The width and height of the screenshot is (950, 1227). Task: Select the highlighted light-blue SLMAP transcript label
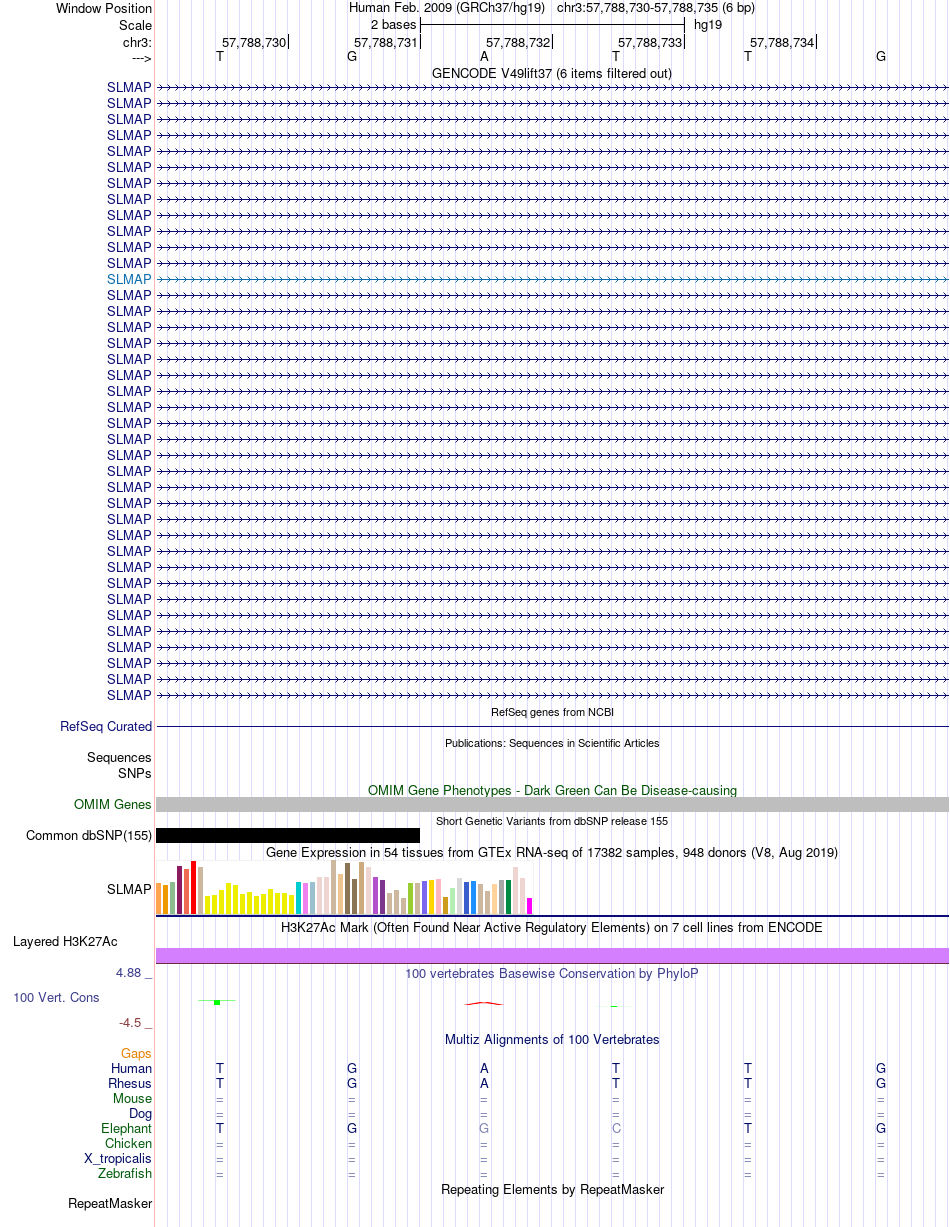pos(129,279)
